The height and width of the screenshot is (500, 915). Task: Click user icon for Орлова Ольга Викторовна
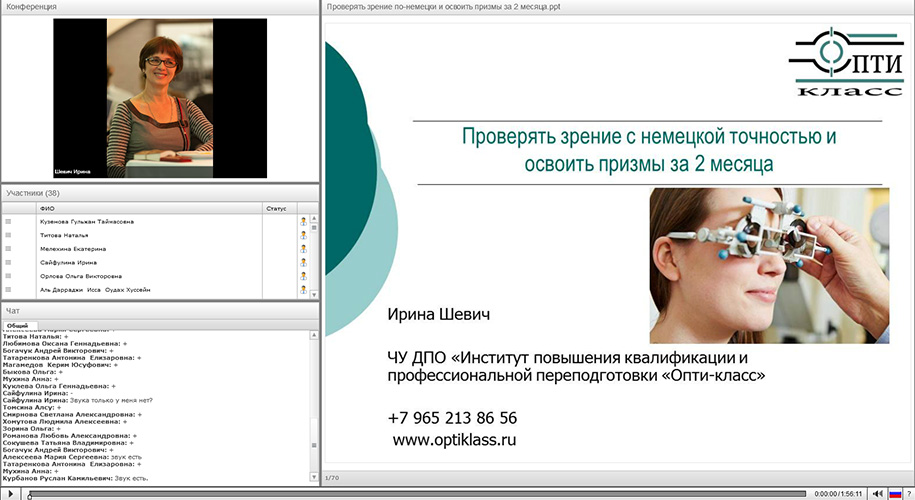point(303,276)
